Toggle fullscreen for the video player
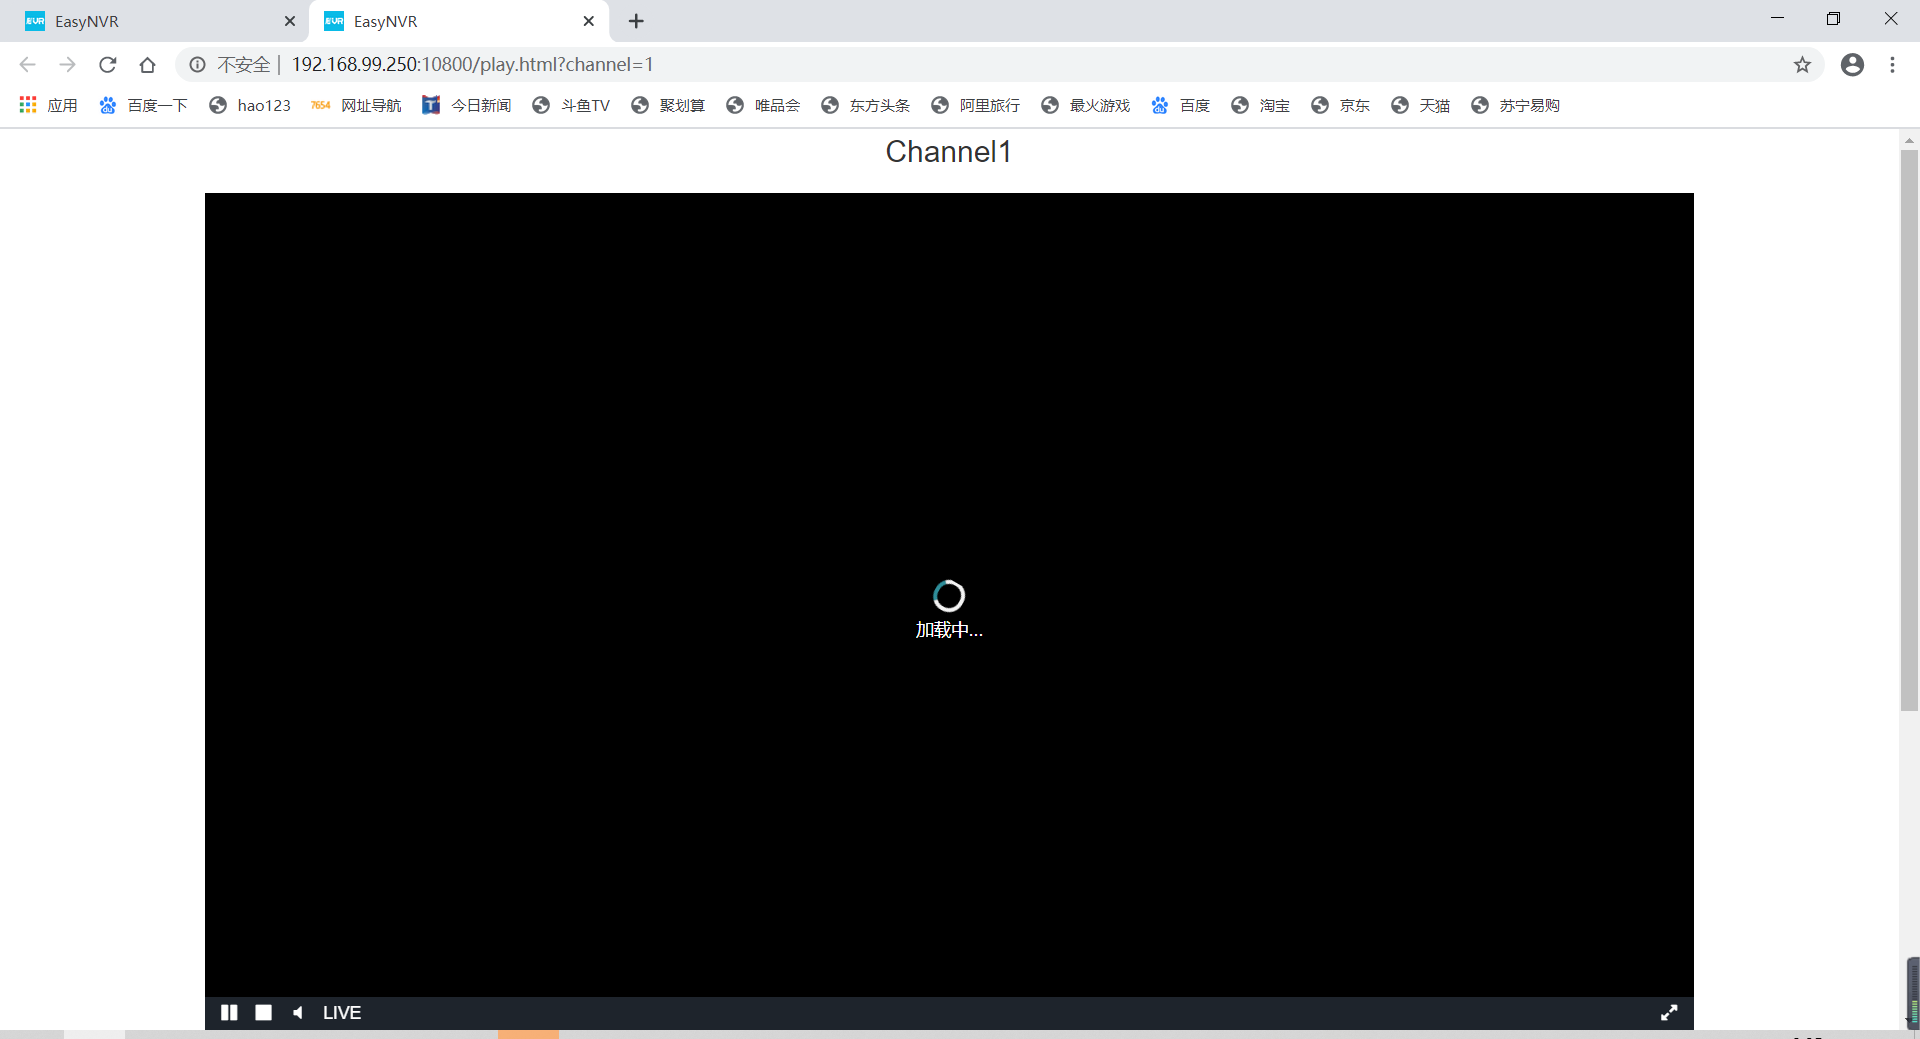 click(1669, 1012)
